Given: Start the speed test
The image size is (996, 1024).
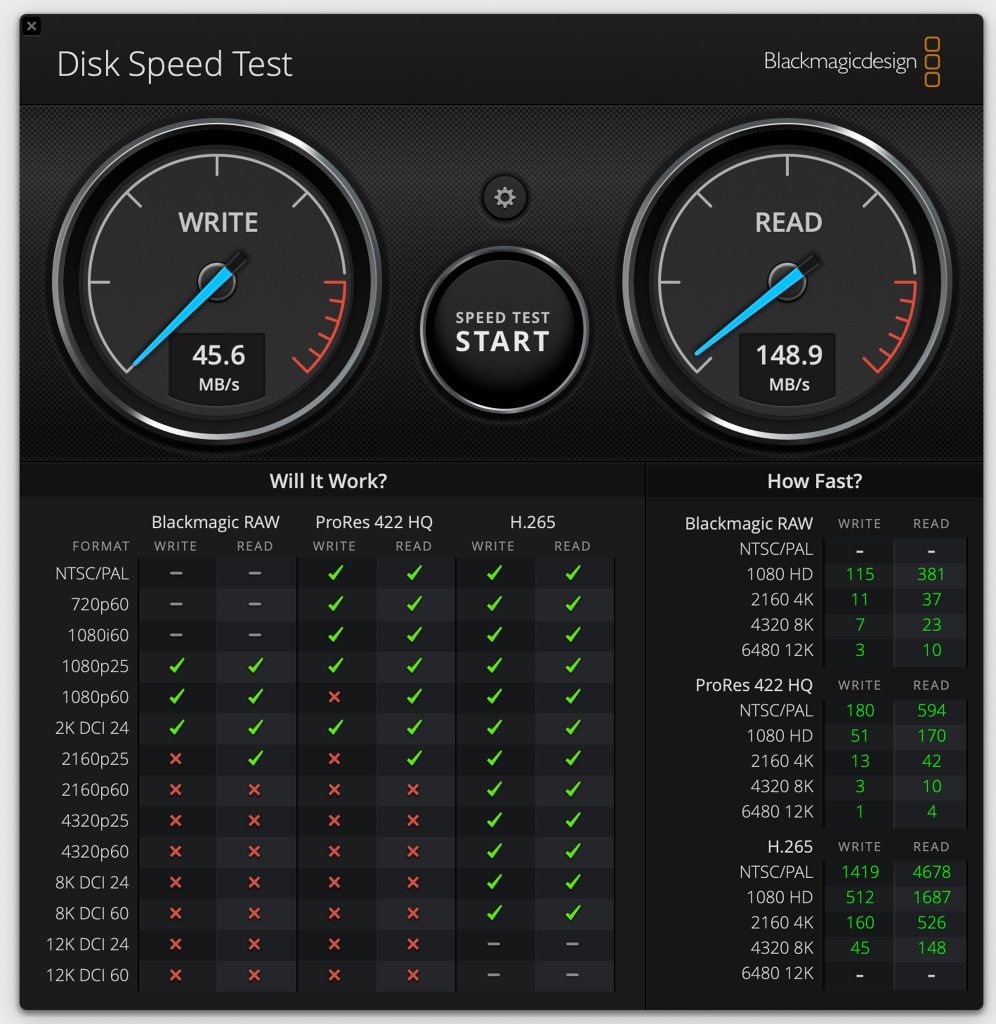Looking at the screenshot, I should 503,331.
